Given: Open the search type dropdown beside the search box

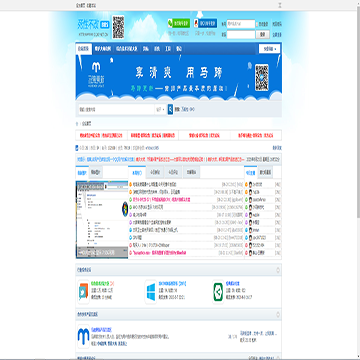Looking at the screenshot, I should click(x=161, y=109).
